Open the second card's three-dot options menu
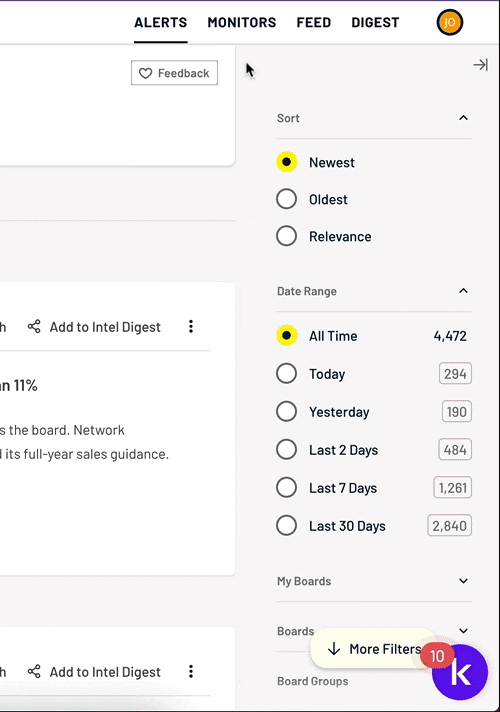Viewport: 500px width, 712px height. (x=191, y=672)
